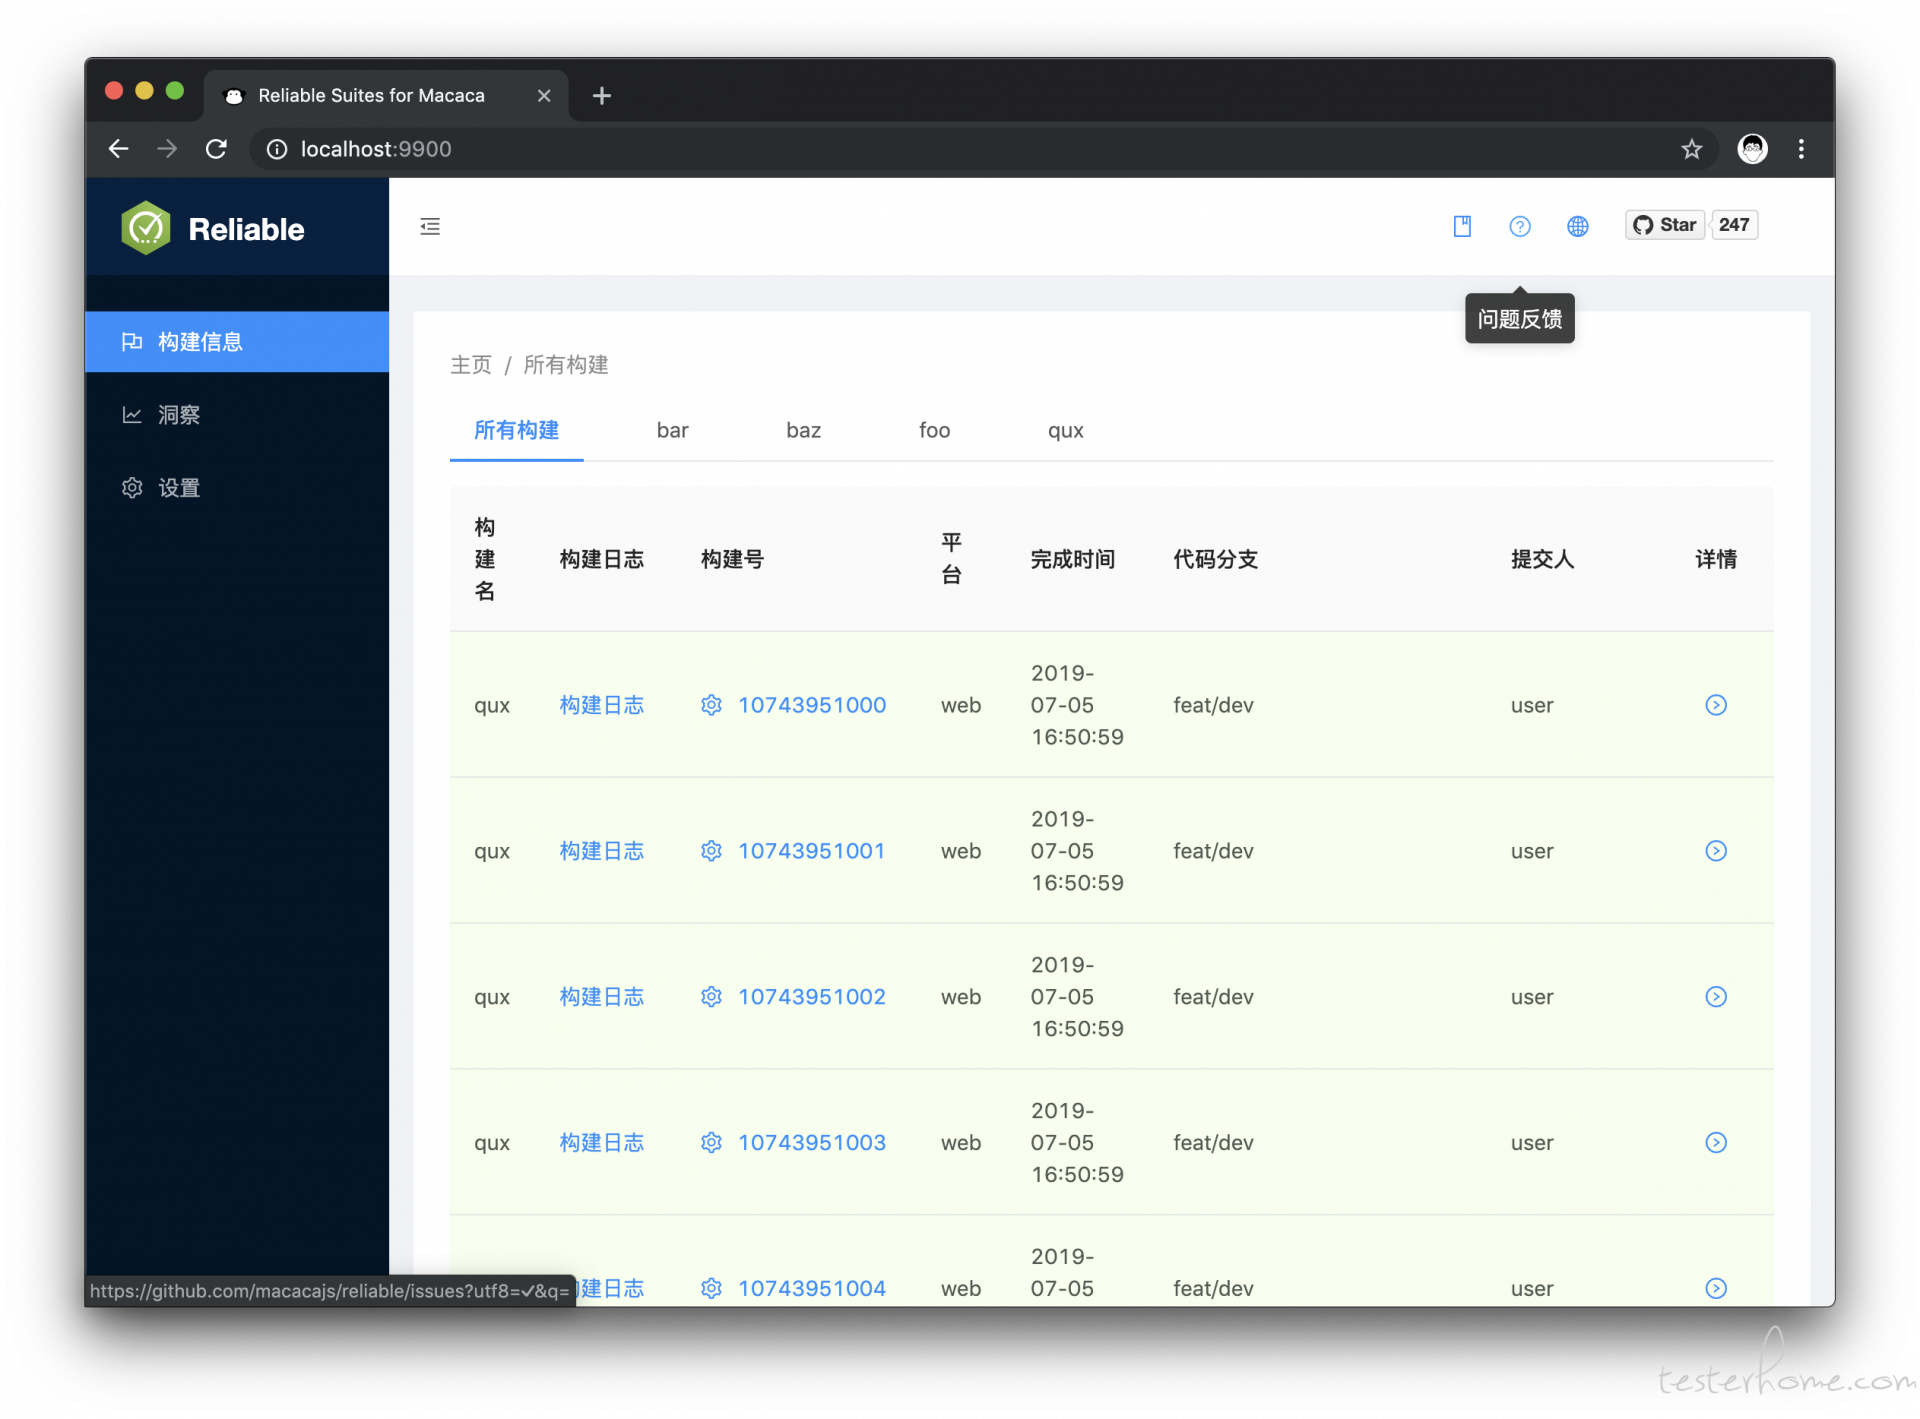Open 设置 in the sidebar
Viewport: 1920px width, 1419px height.
[237, 488]
